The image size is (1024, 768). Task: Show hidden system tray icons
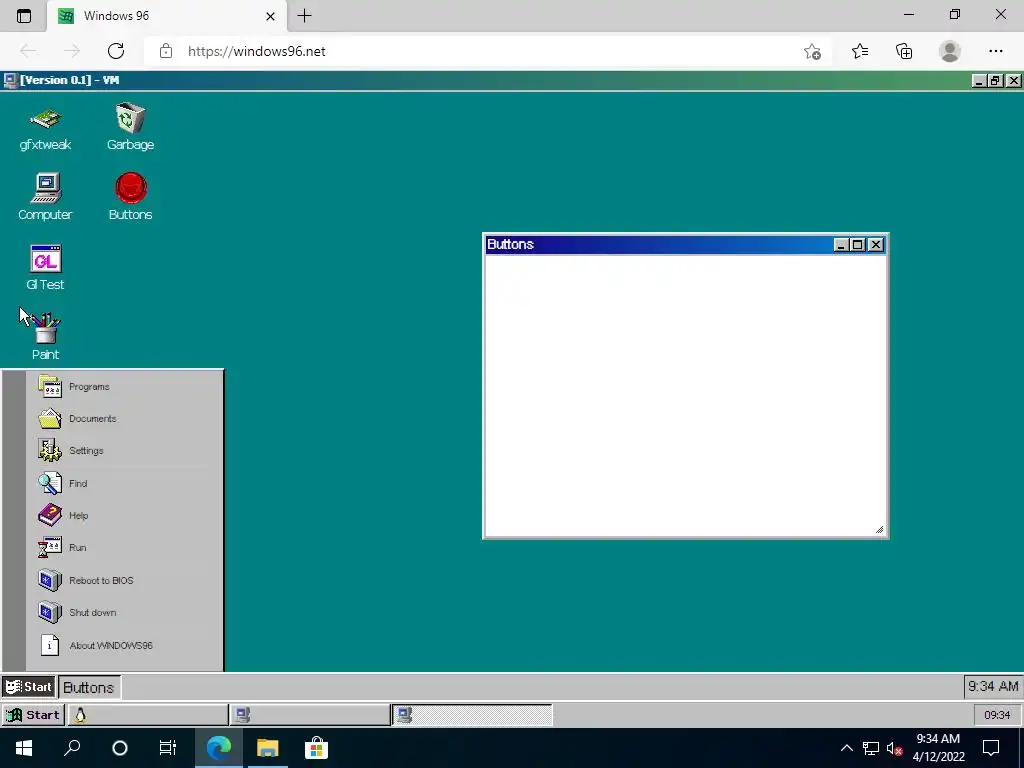pos(846,748)
